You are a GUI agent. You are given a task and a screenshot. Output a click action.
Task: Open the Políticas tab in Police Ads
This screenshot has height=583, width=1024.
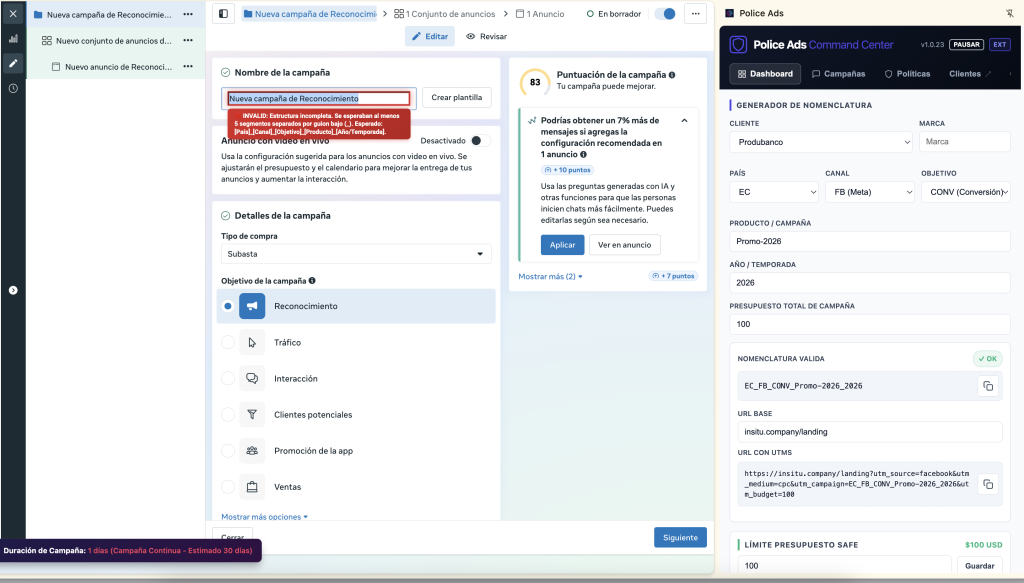(907, 74)
